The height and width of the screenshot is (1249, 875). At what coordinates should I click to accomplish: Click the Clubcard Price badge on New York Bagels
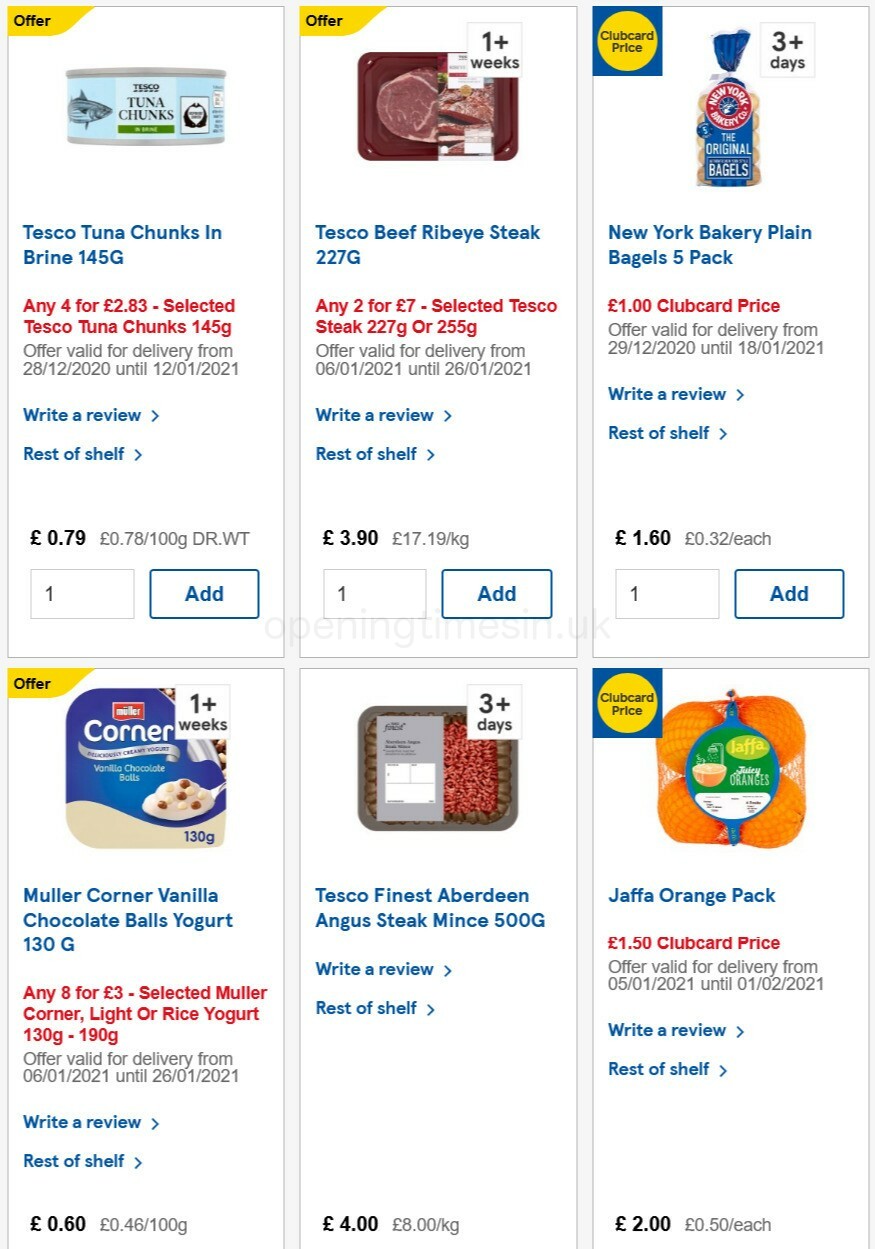627,42
